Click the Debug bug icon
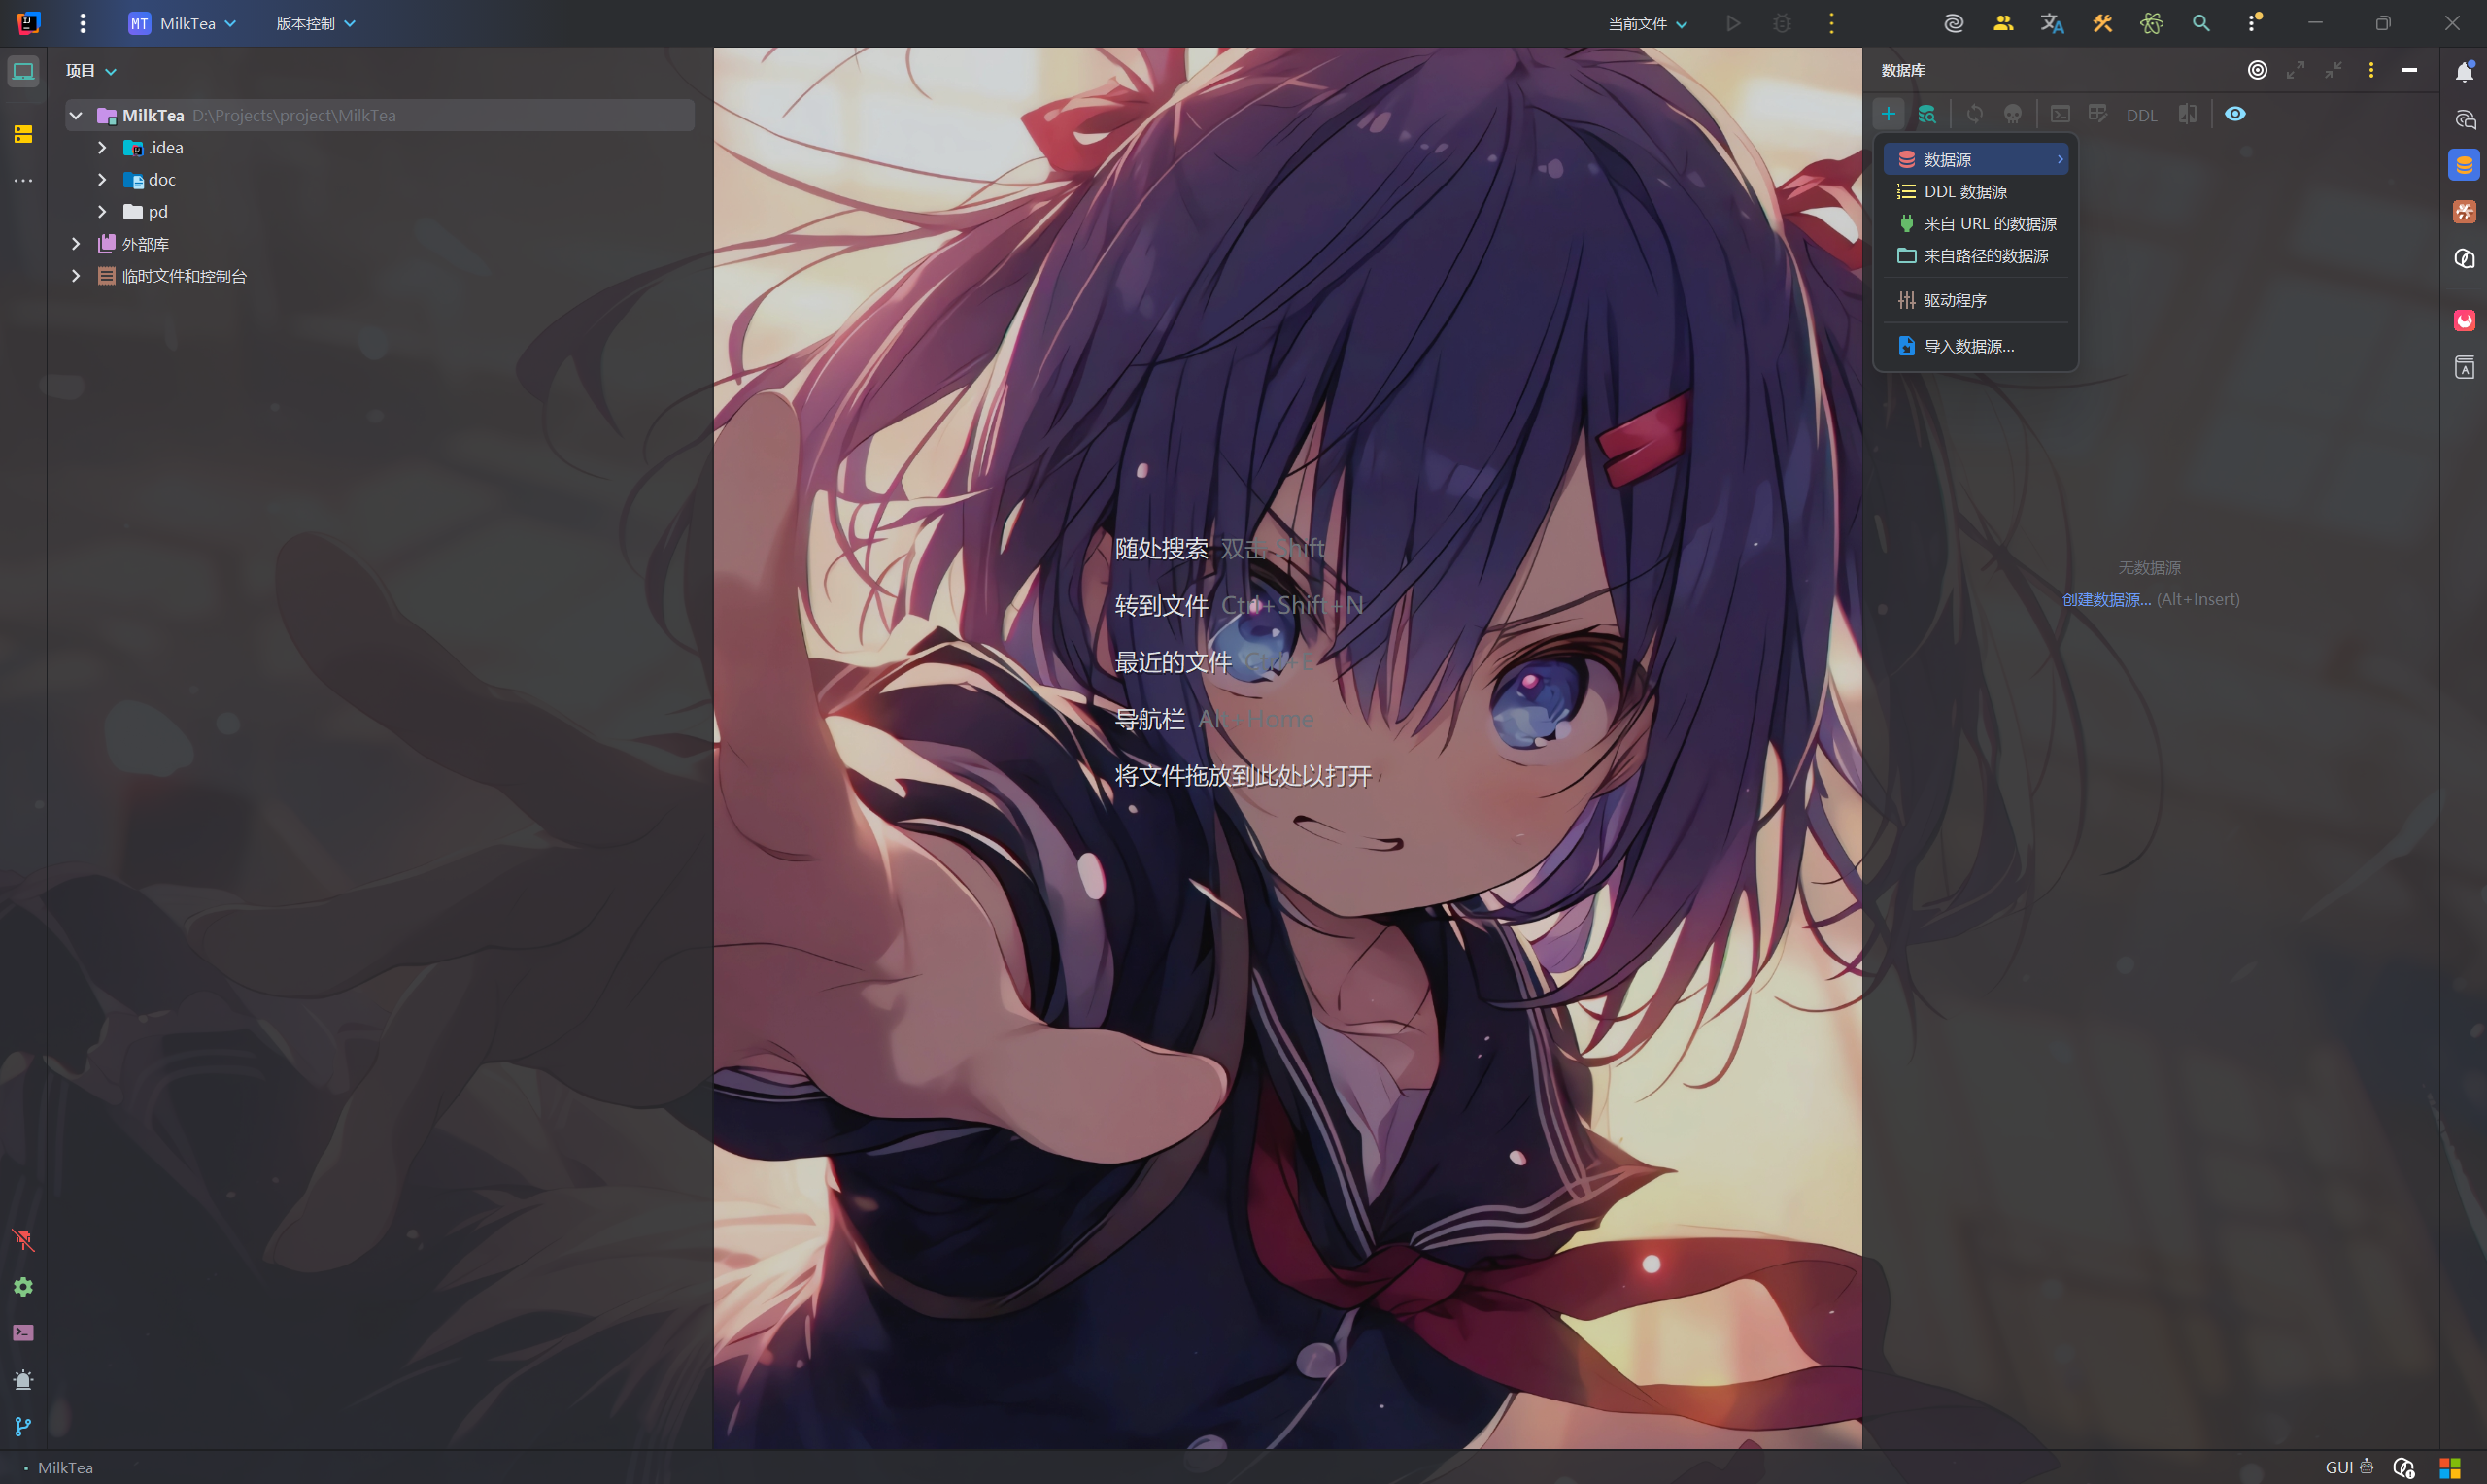 [x=1782, y=23]
